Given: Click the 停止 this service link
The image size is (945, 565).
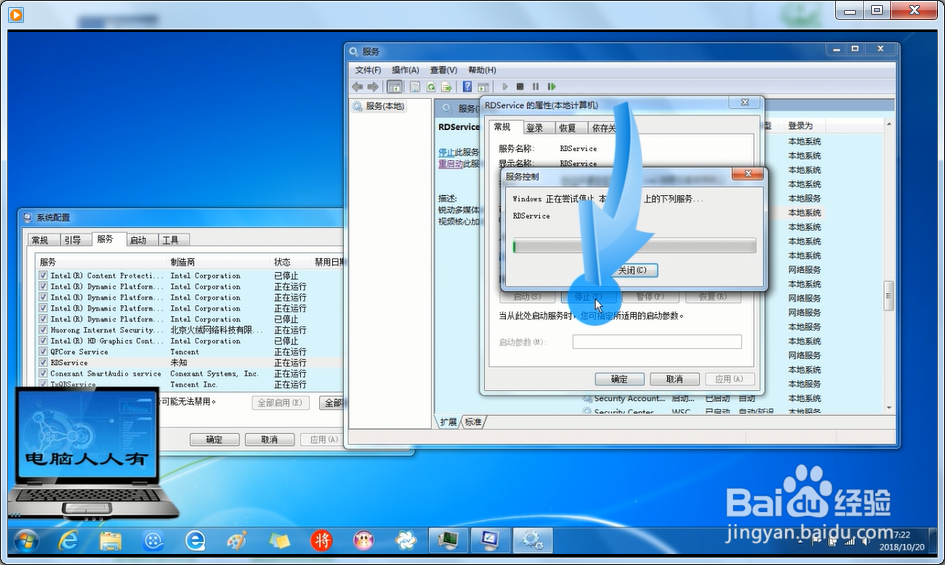Looking at the screenshot, I should 446,152.
